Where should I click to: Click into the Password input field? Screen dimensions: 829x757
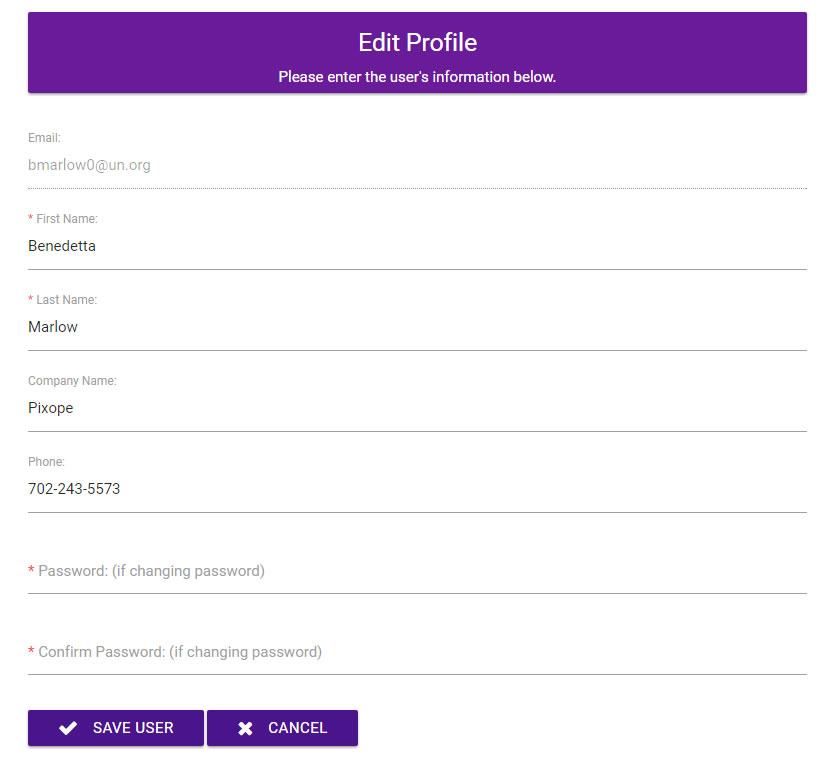tap(417, 571)
